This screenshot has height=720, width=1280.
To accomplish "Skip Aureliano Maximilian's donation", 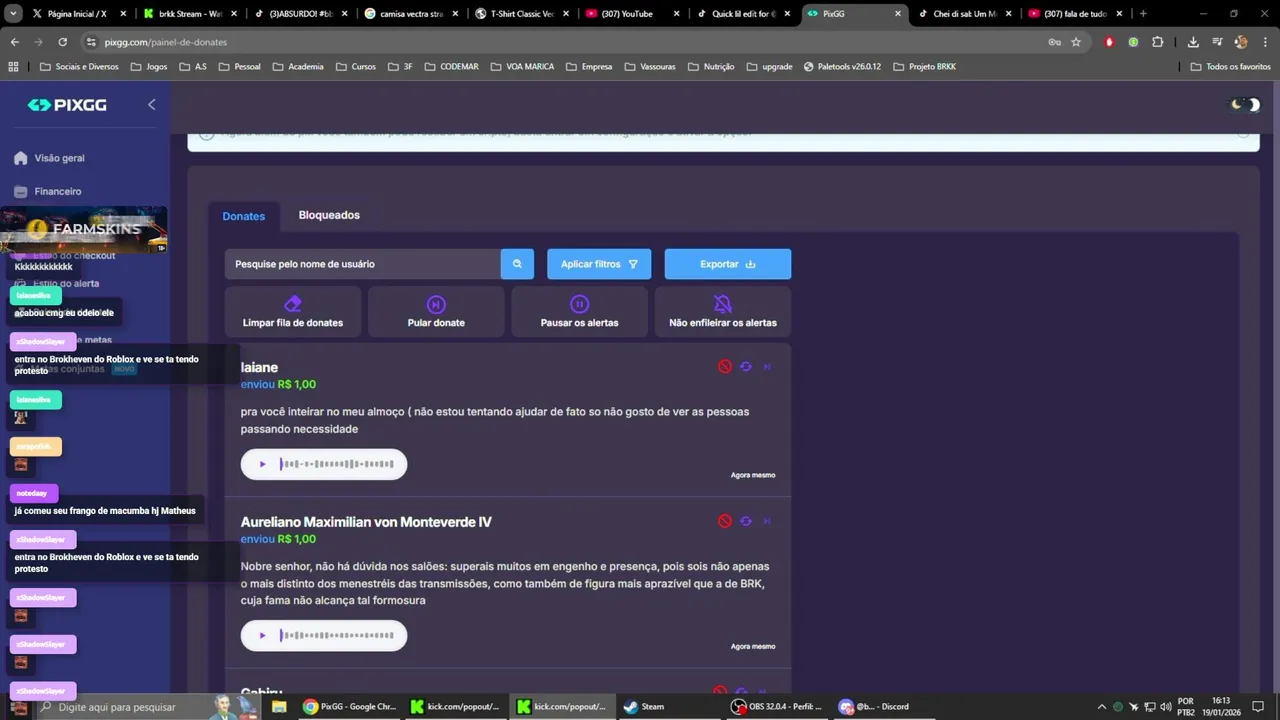I will coord(767,521).
